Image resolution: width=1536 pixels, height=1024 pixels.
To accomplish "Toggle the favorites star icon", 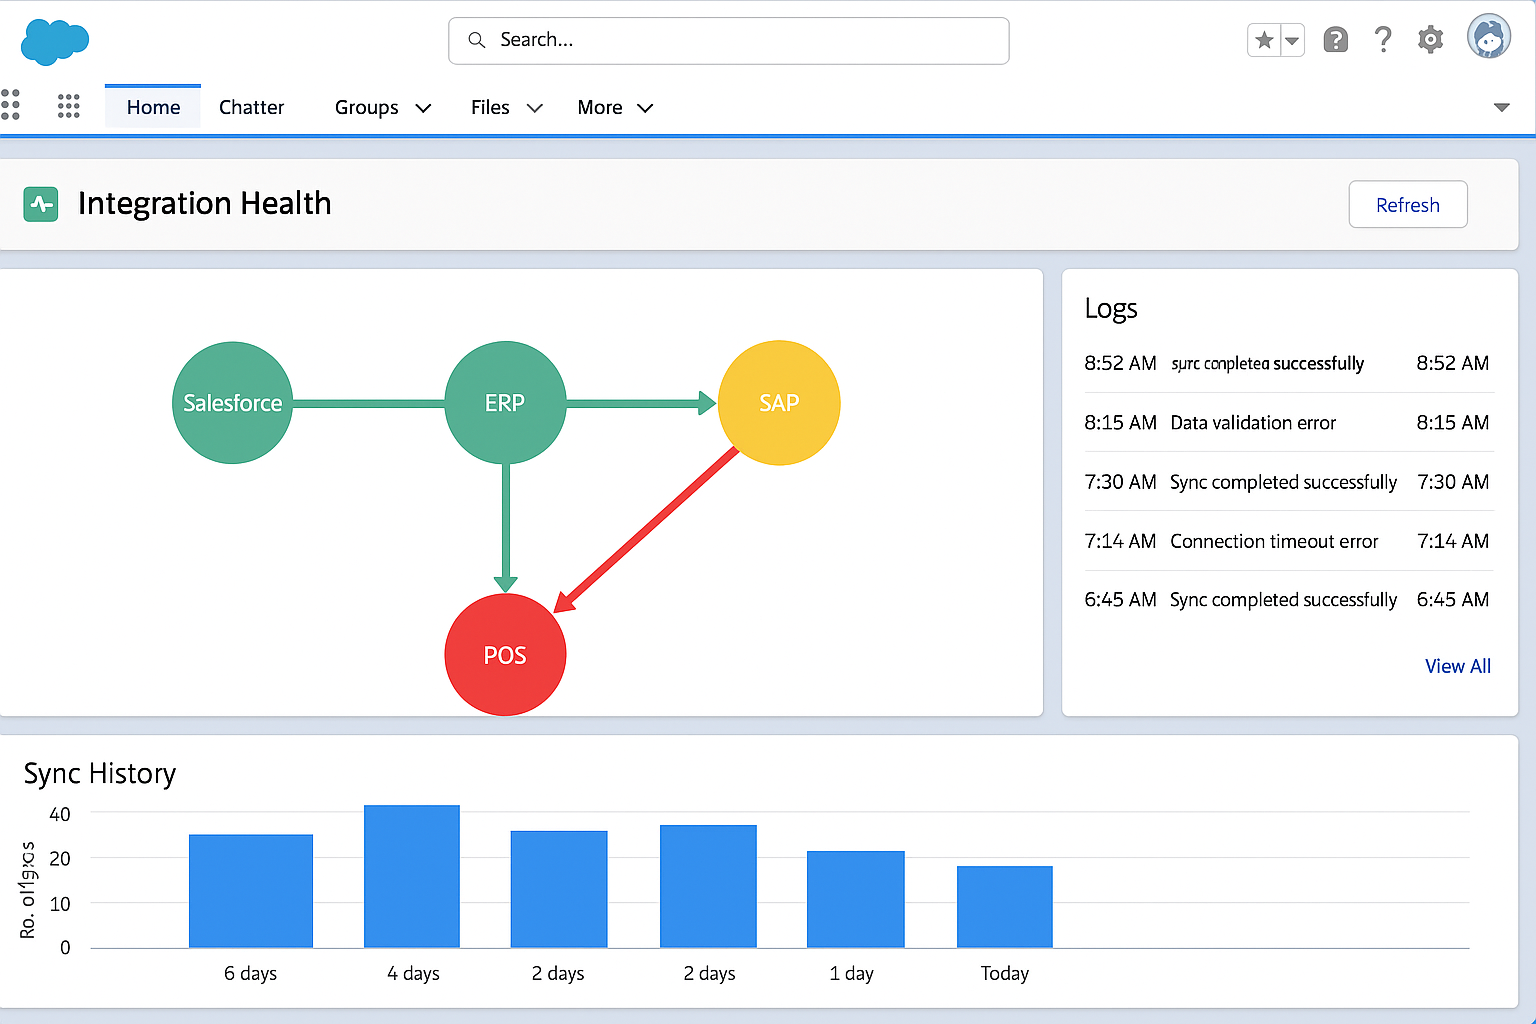I will pos(1263,39).
